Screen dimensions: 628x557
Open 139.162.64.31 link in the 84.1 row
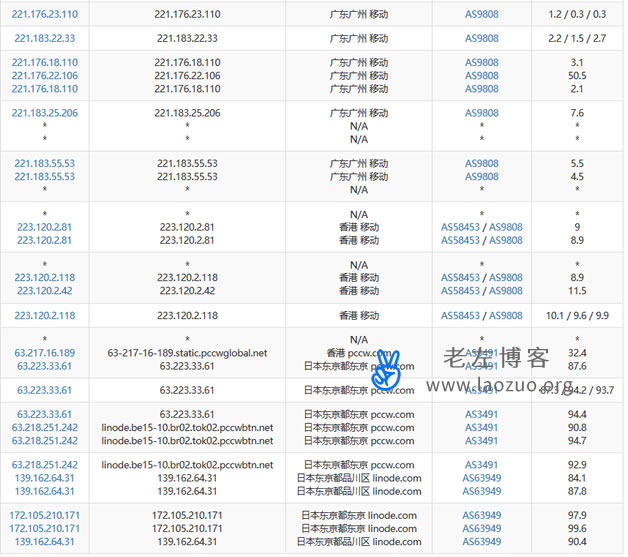[45, 478]
